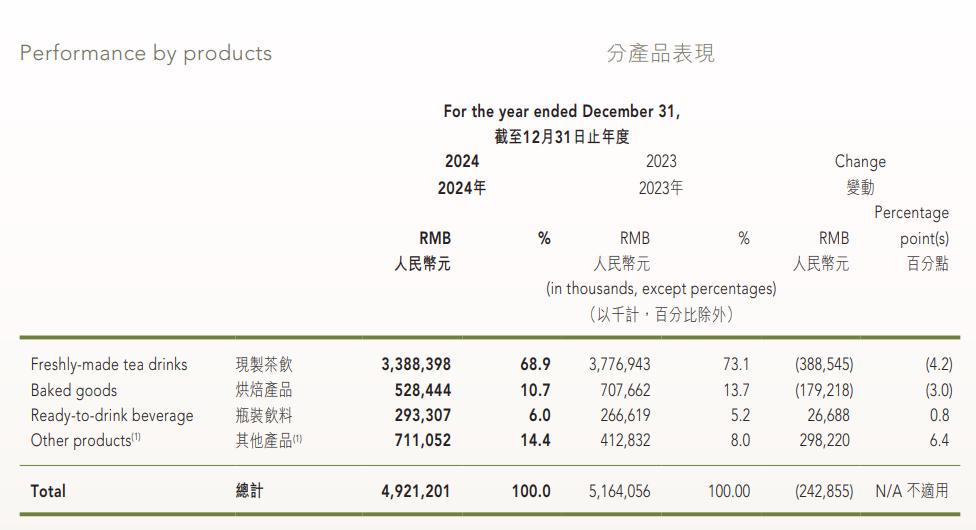Click the bold 2024 column header
The image size is (976, 530).
(461, 161)
